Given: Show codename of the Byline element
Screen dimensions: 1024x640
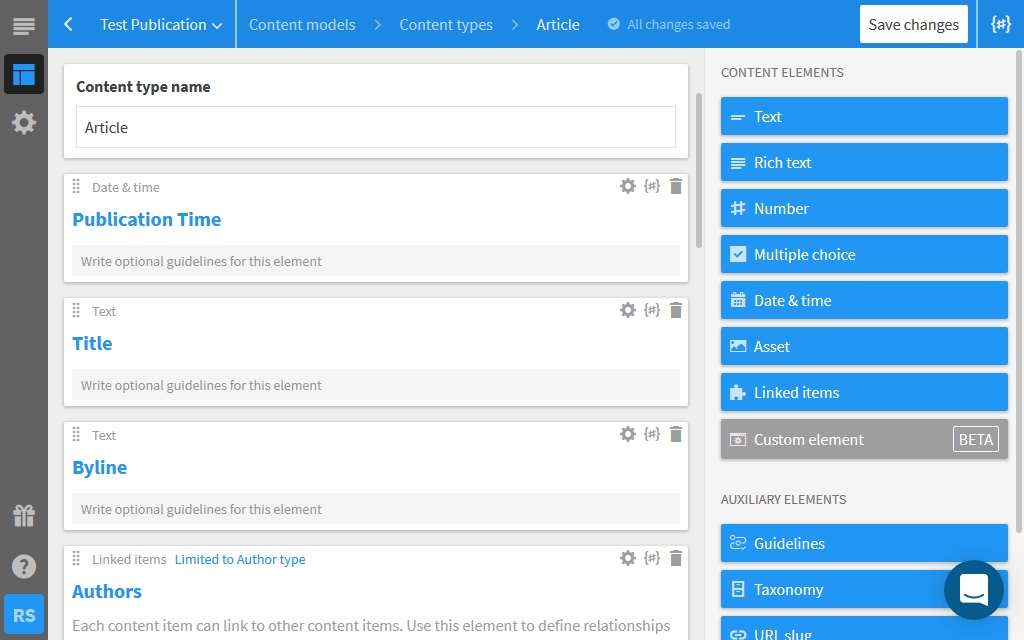Looking at the screenshot, I should (x=652, y=434).
